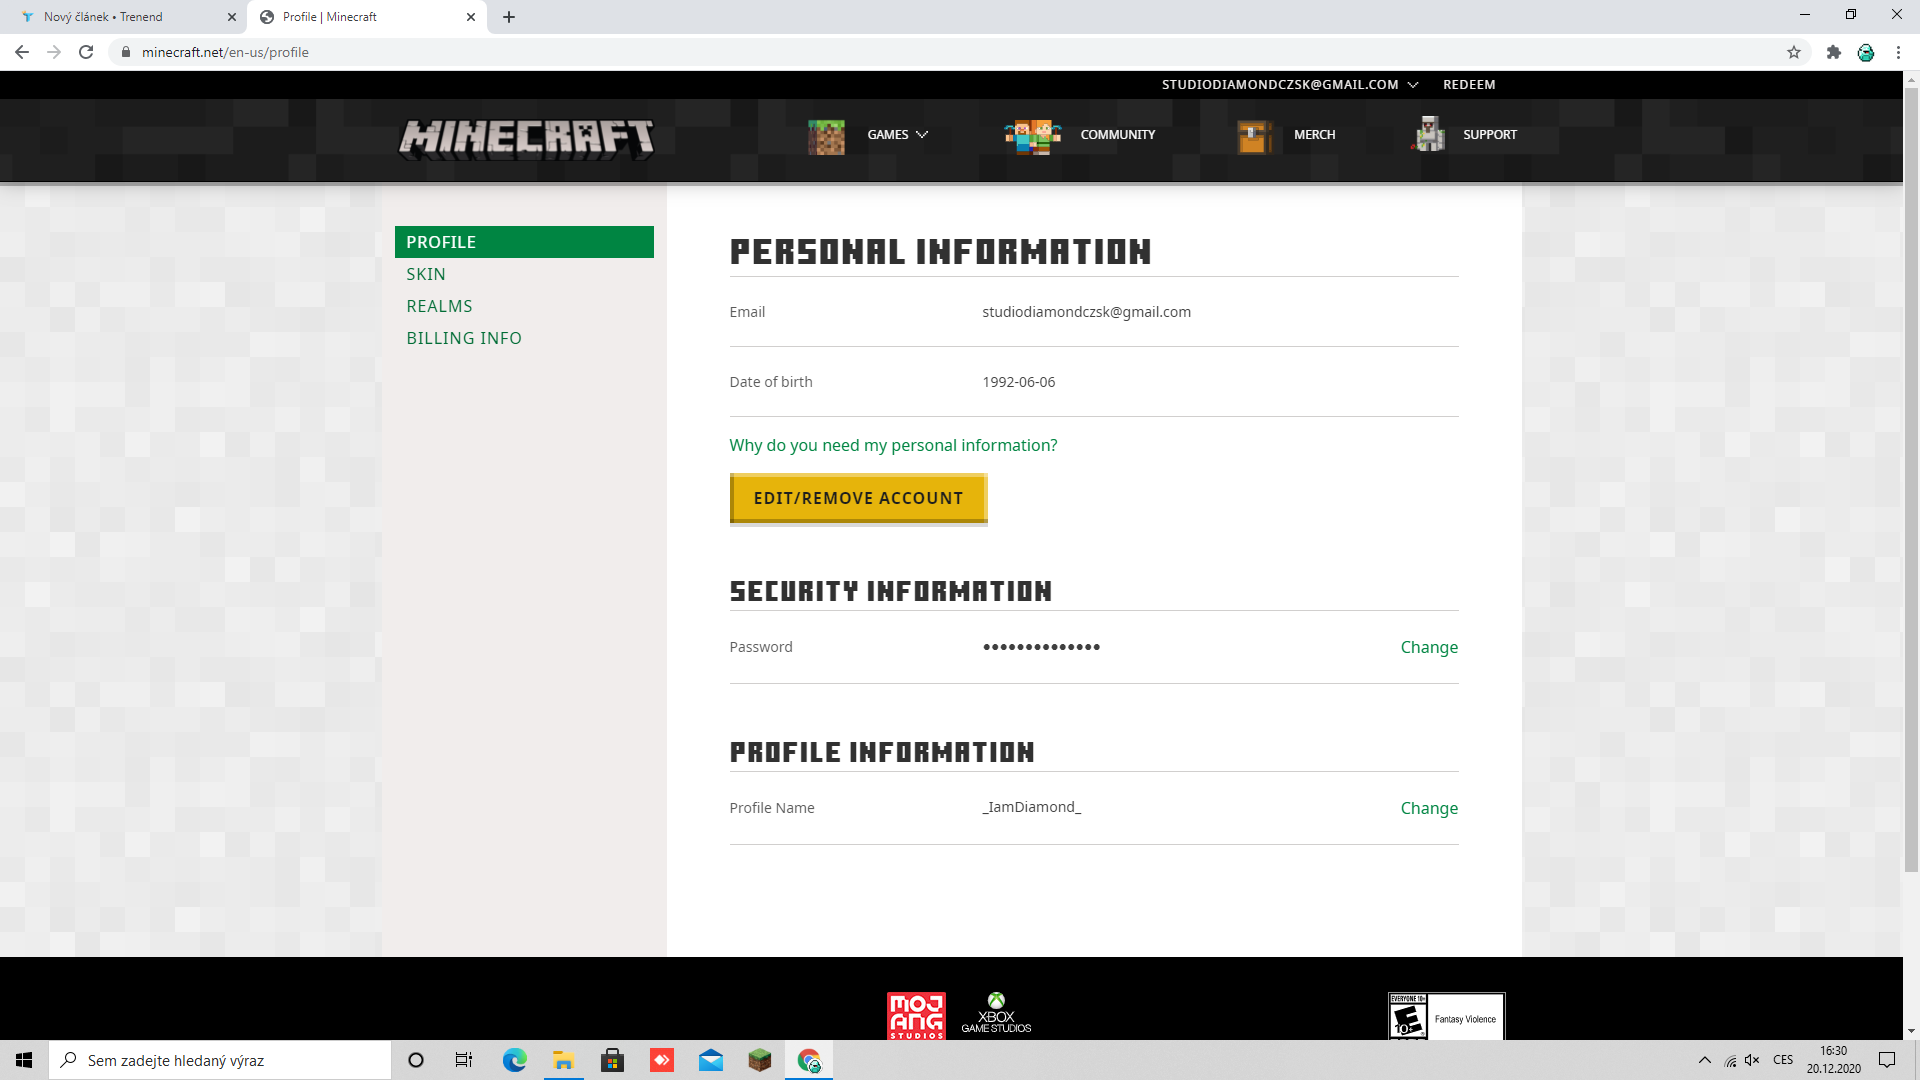Open the Skin sidebar section
The image size is (1920, 1080).
(x=426, y=274)
